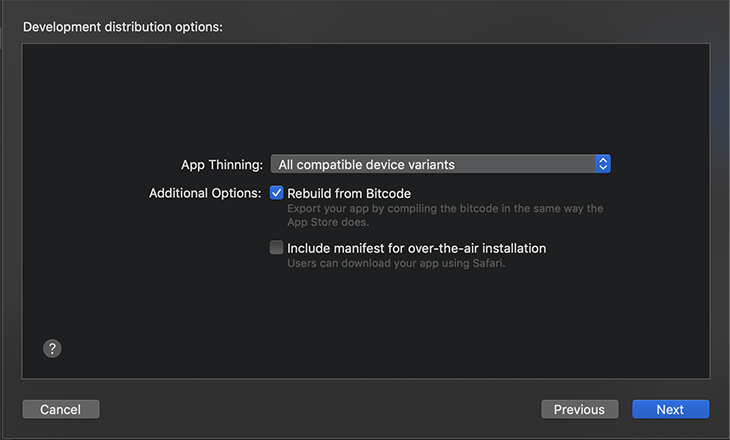Click empty area above App Thinning row

pos(365,98)
